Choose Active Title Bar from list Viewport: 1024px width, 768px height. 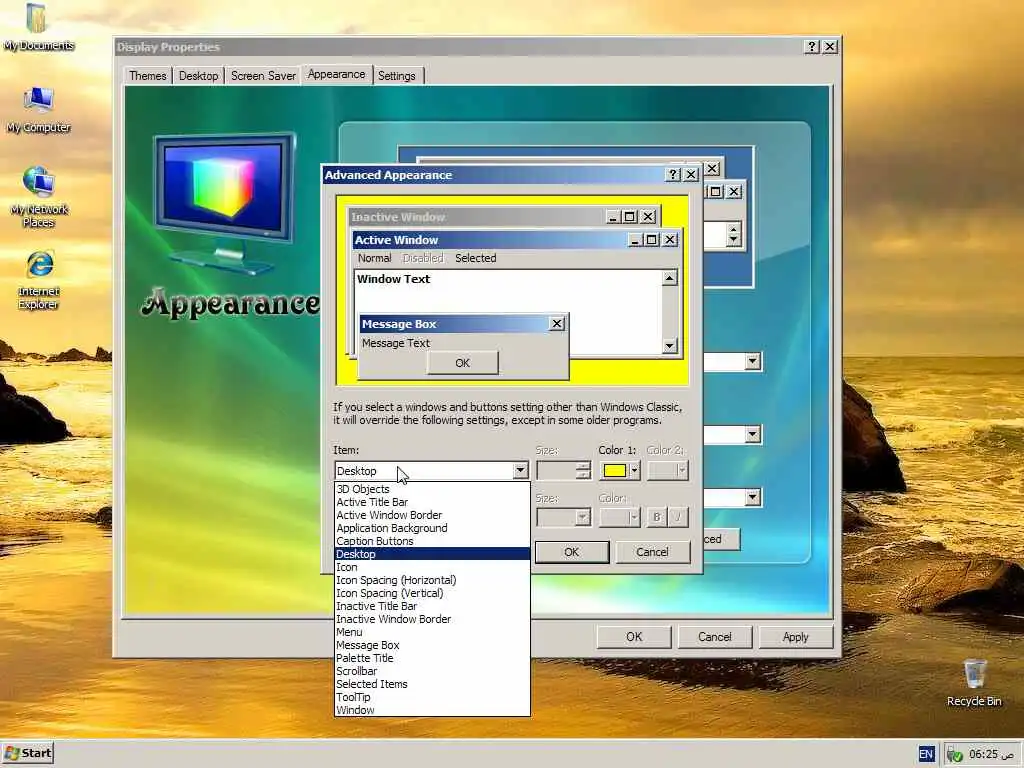[432, 502]
